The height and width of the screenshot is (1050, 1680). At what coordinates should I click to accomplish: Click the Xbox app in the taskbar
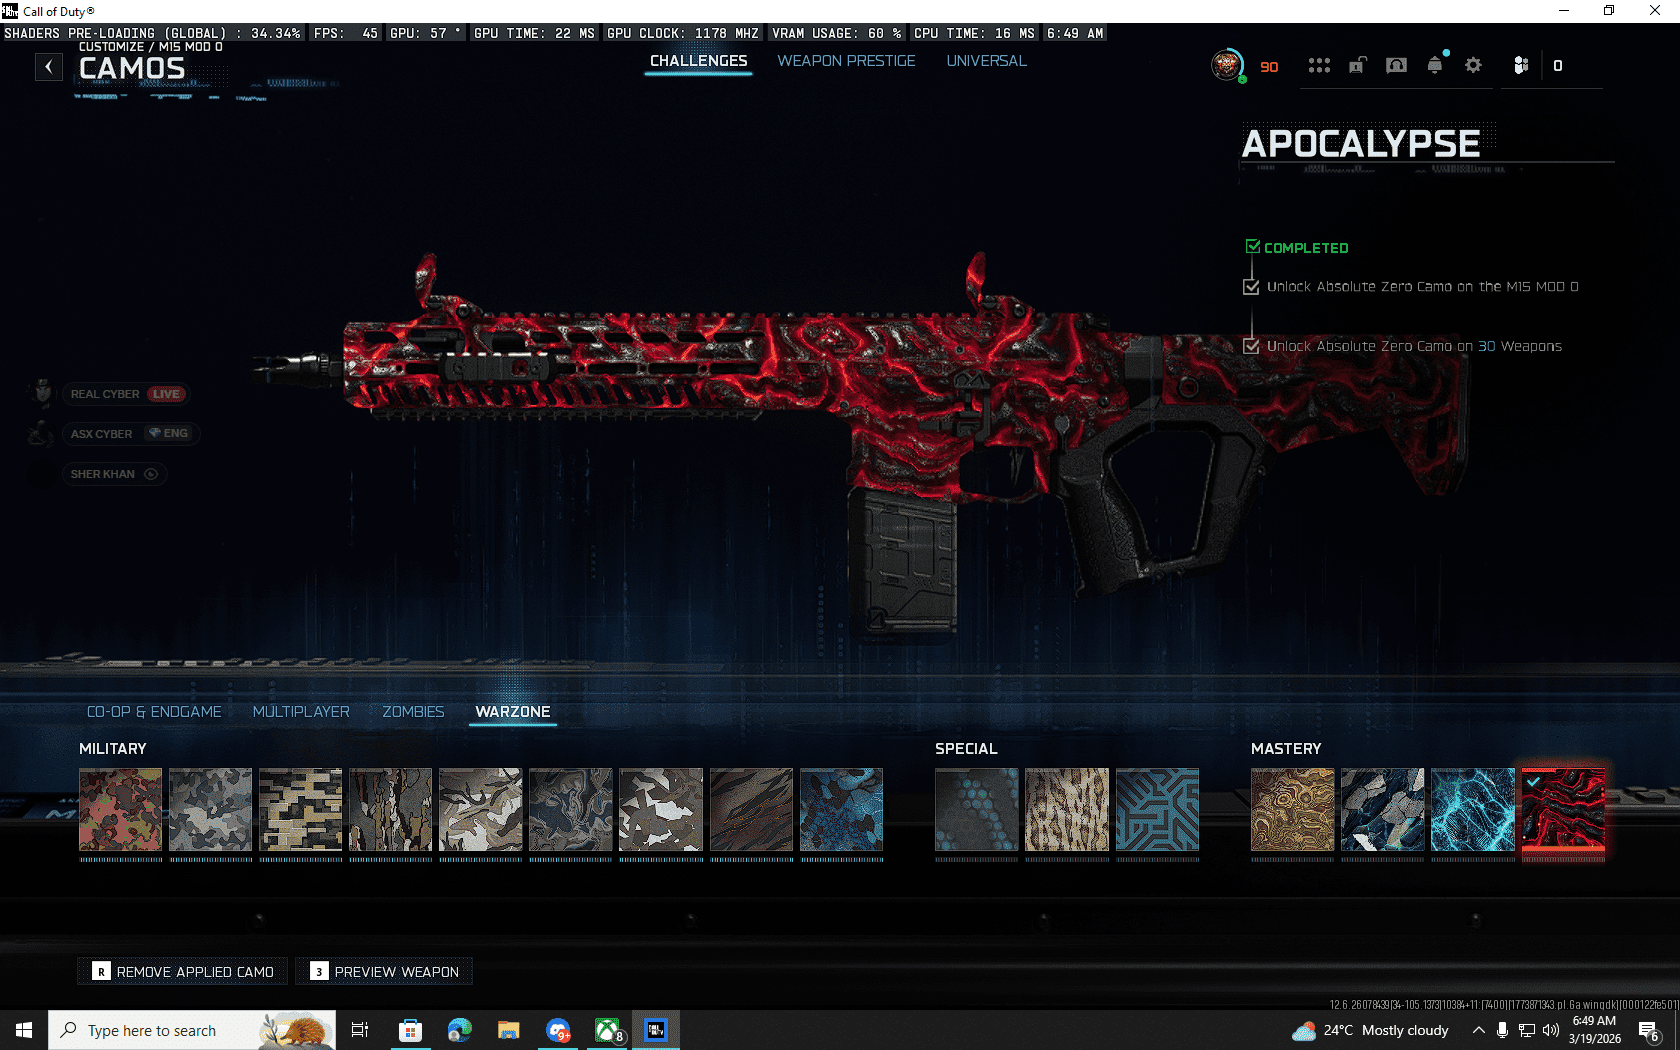[x=607, y=1030]
